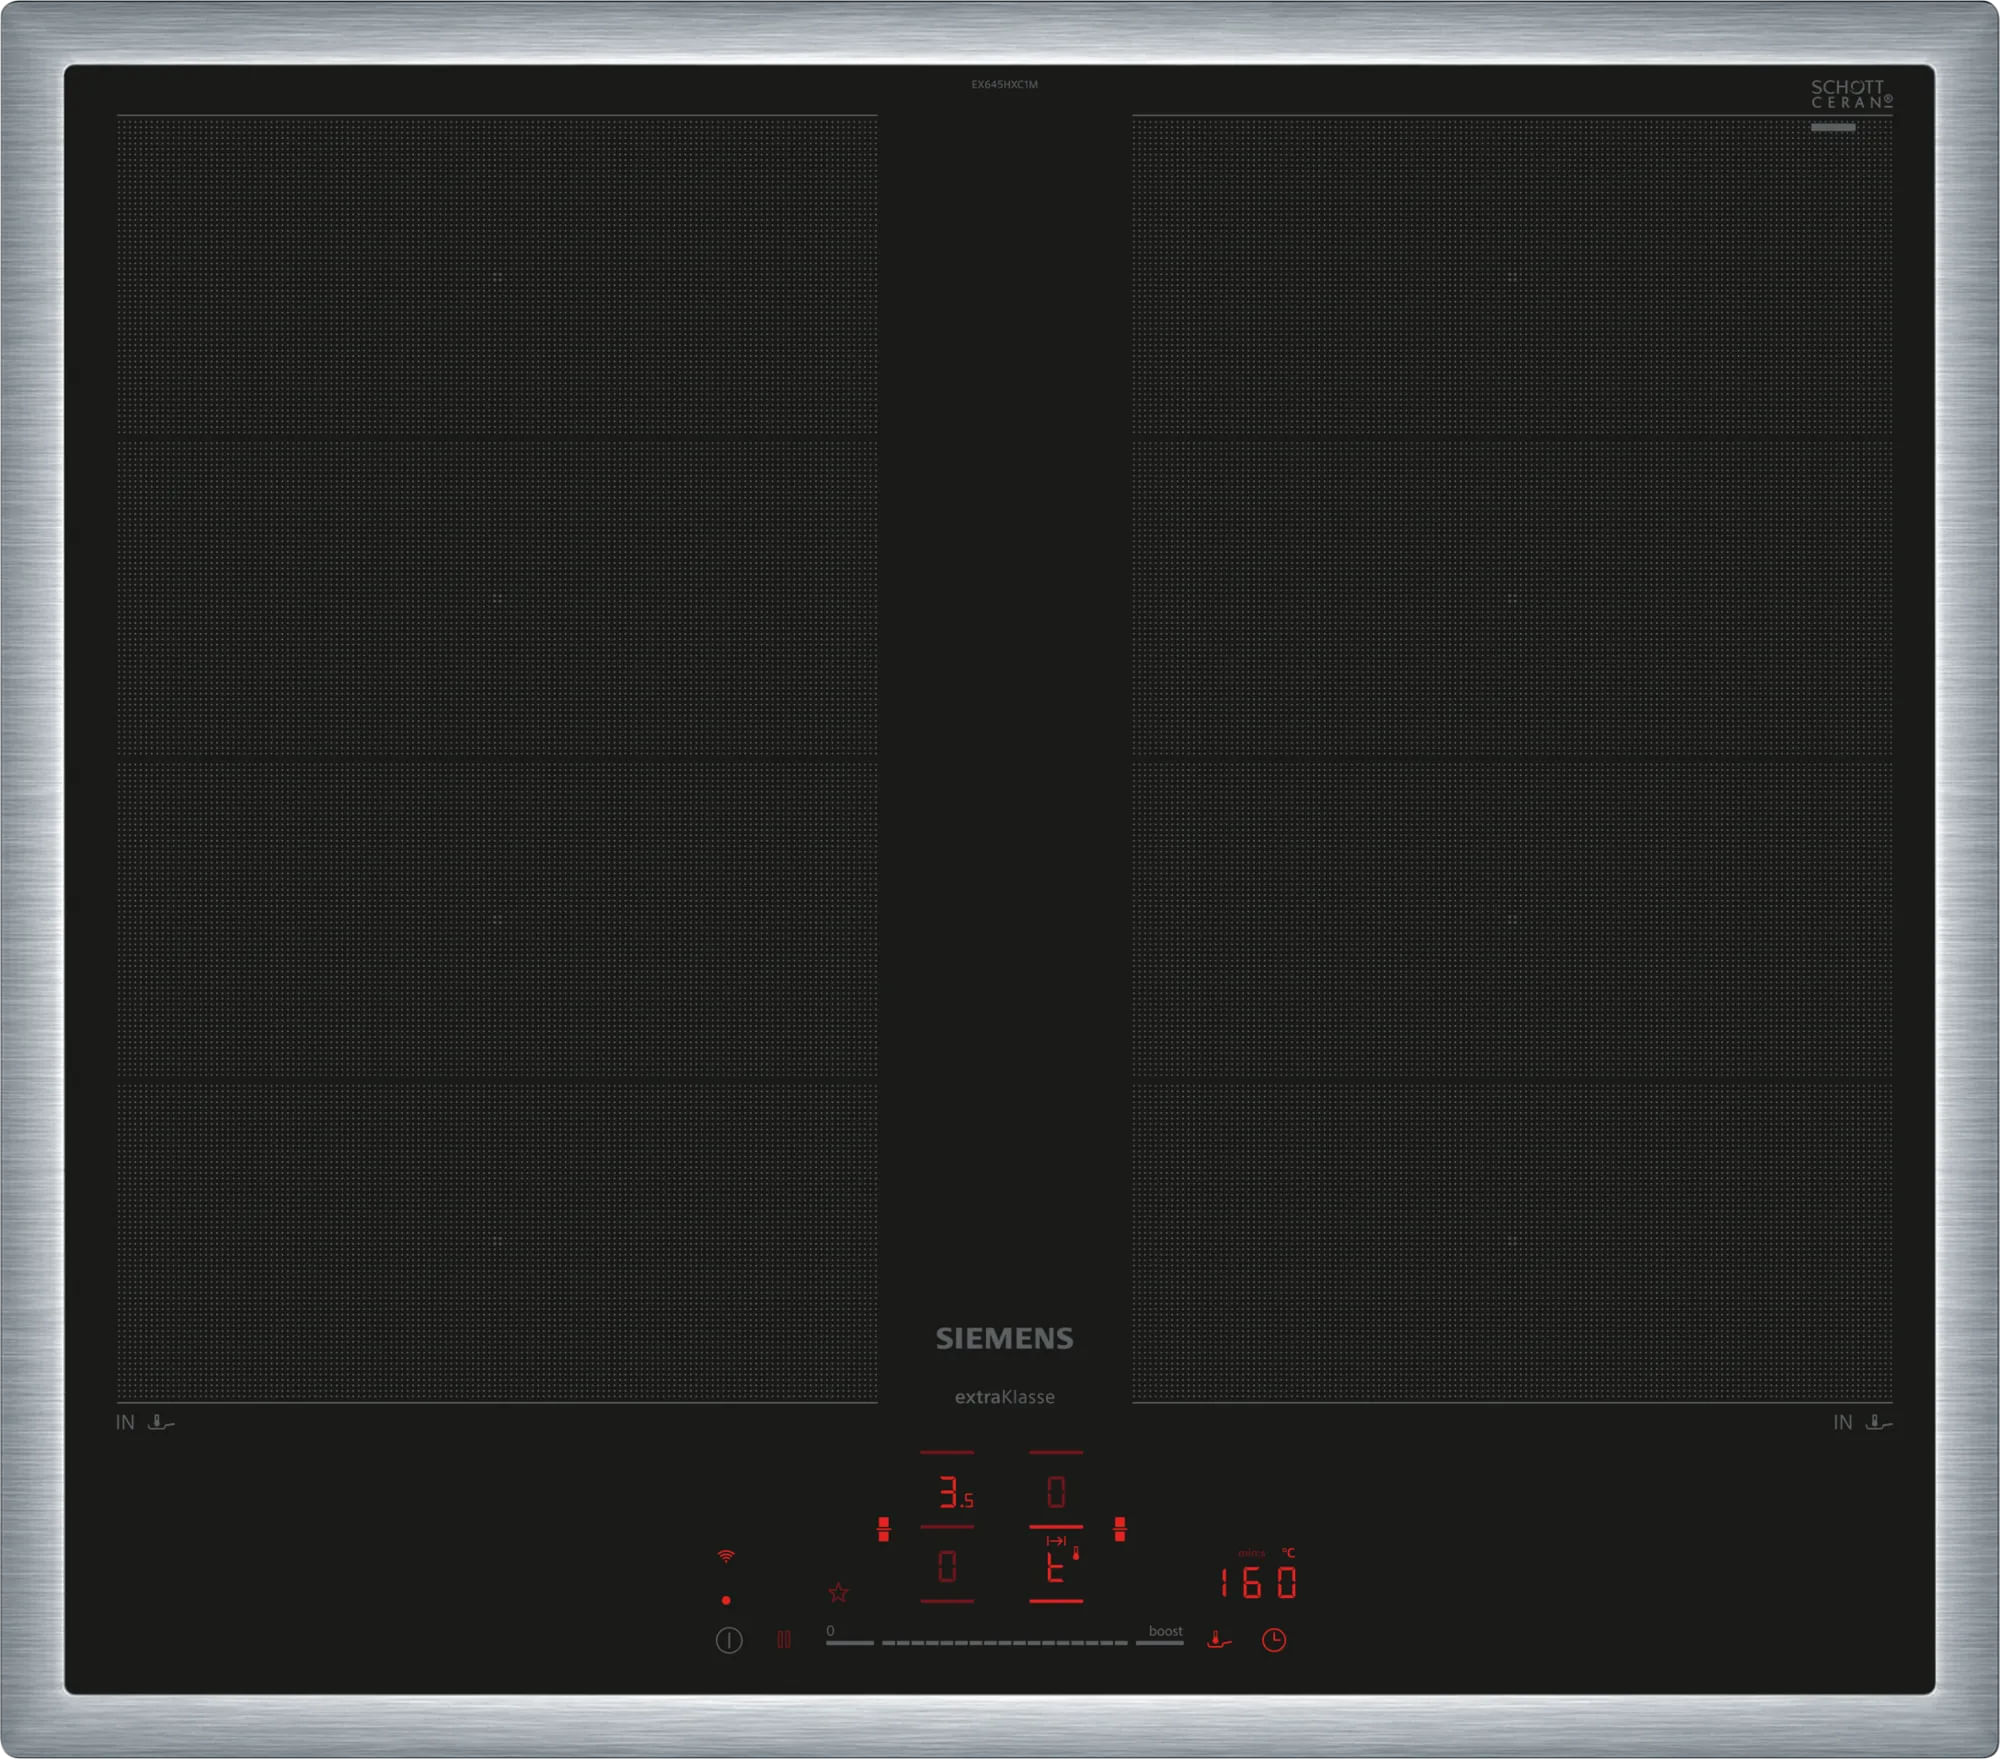This screenshot has height=1759, width=2000.
Task: Touch the red dot below the Wi-Fi symbol
Action: click(726, 1600)
